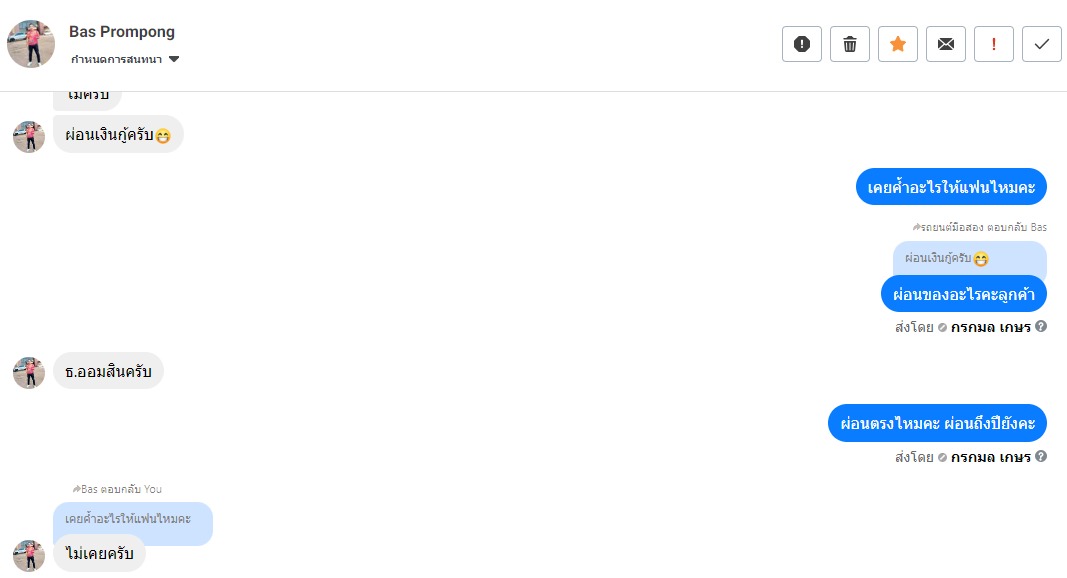Click sender name กรกมล เกษร under ผ่อนของอะไรคะลูกค้า
1067x578 pixels.
(x=990, y=327)
